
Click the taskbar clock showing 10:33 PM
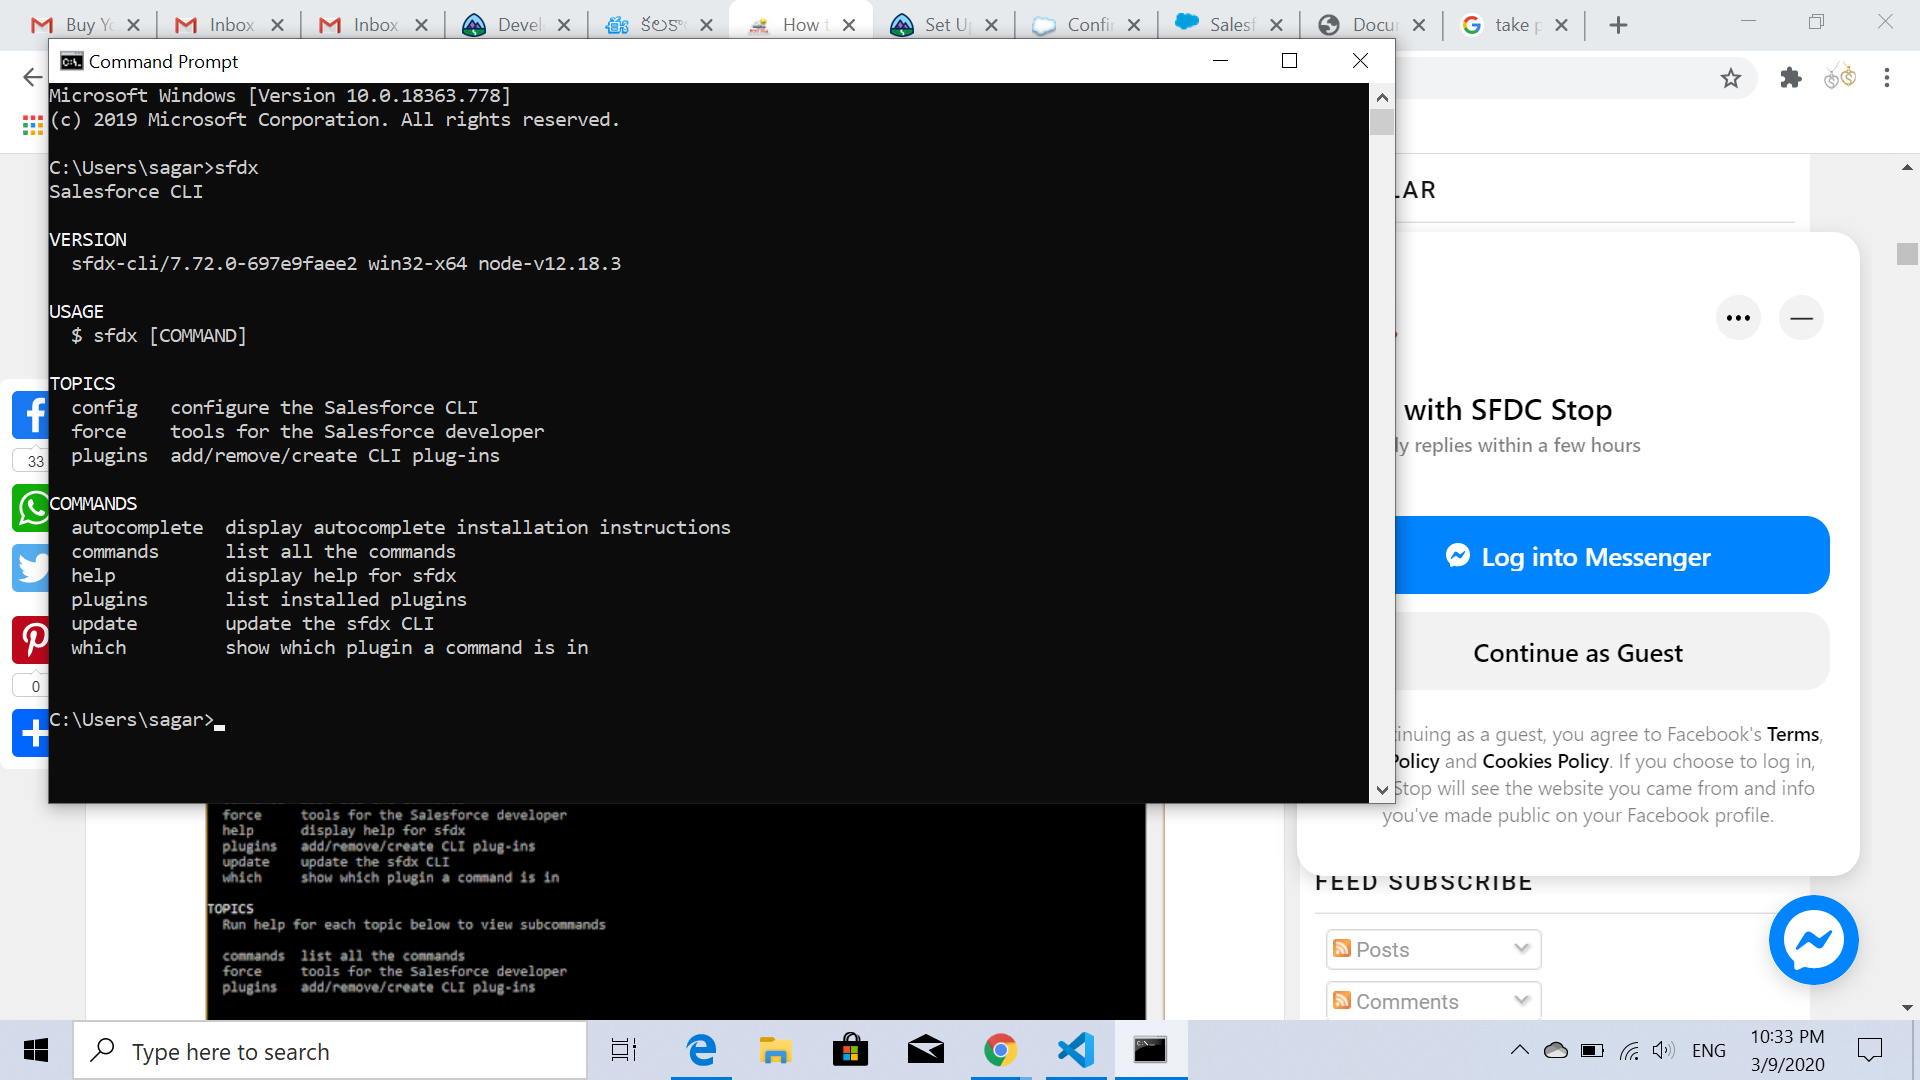[x=1787, y=1050]
